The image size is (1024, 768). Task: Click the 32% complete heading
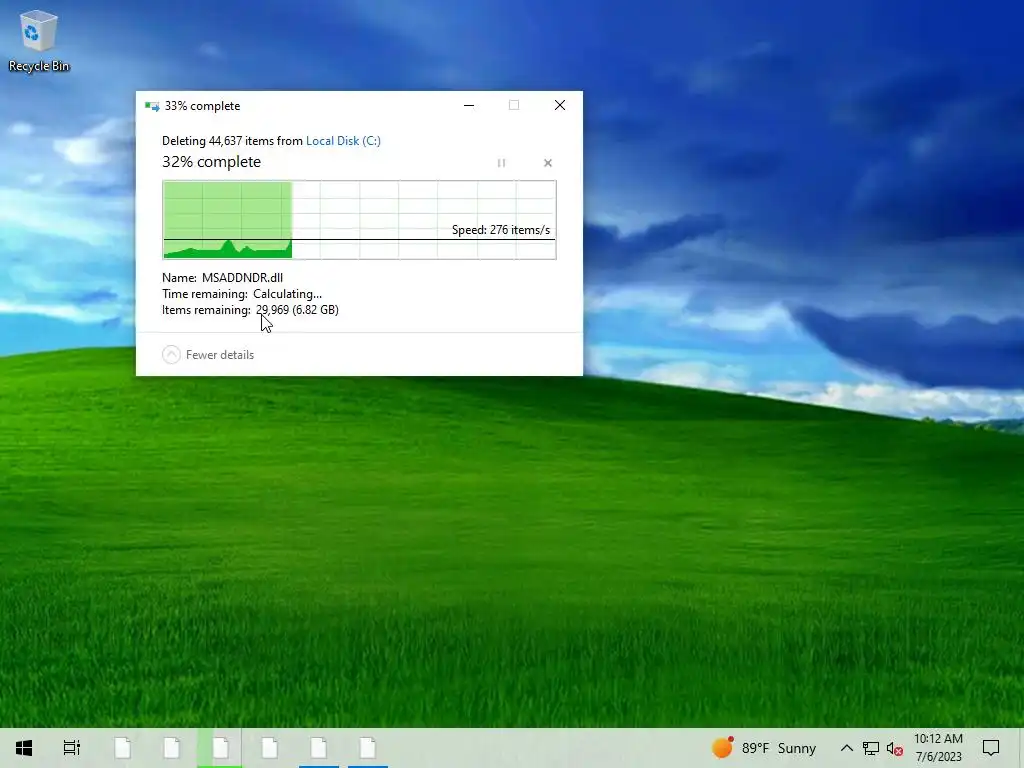212,162
